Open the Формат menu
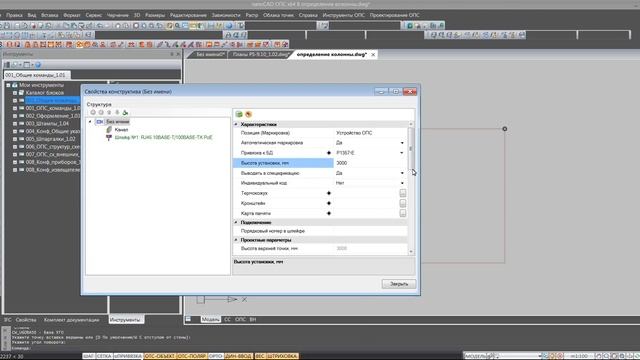 (72, 15)
